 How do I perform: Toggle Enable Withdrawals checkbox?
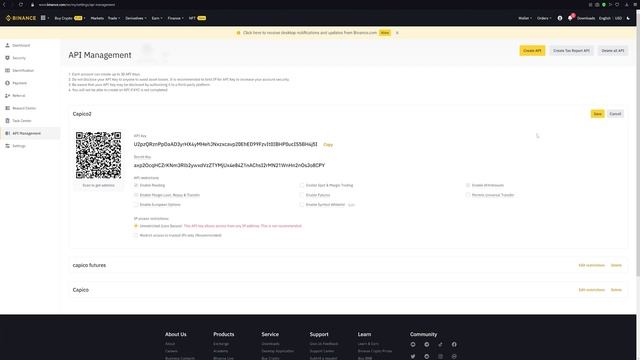click(468, 185)
